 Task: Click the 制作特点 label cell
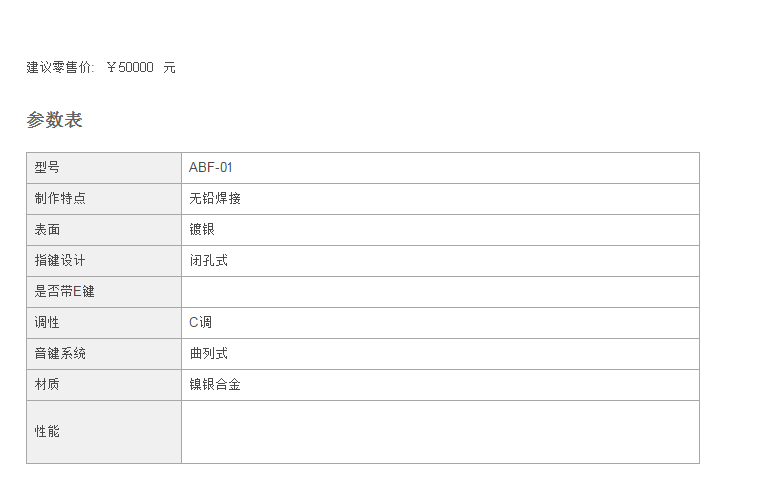click(x=104, y=199)
